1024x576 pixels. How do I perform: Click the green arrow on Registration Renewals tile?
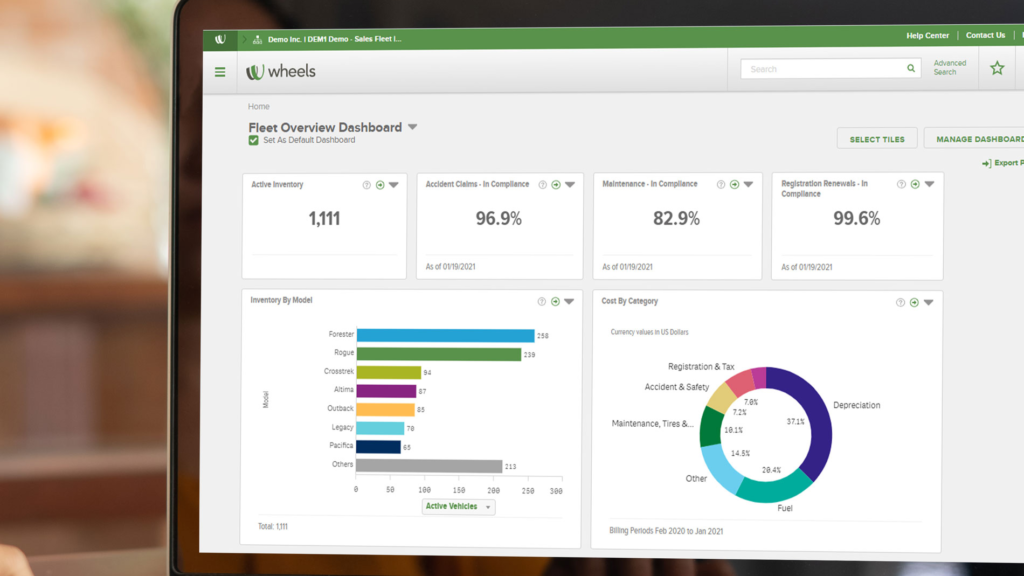click(x=913, y=184)
